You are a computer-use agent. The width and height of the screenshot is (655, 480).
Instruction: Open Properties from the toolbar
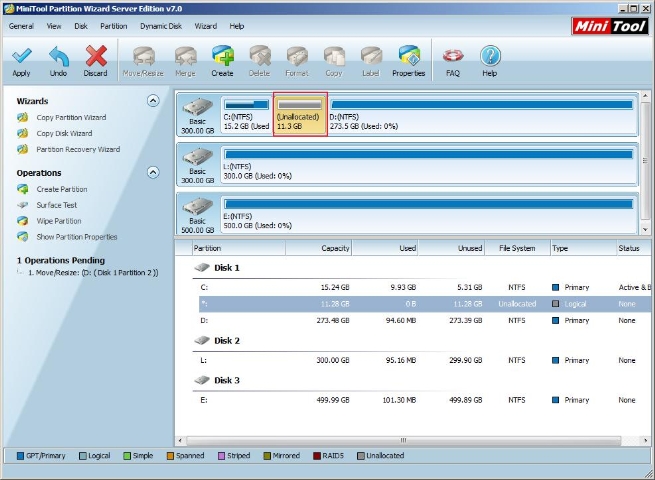click(409, 61)
